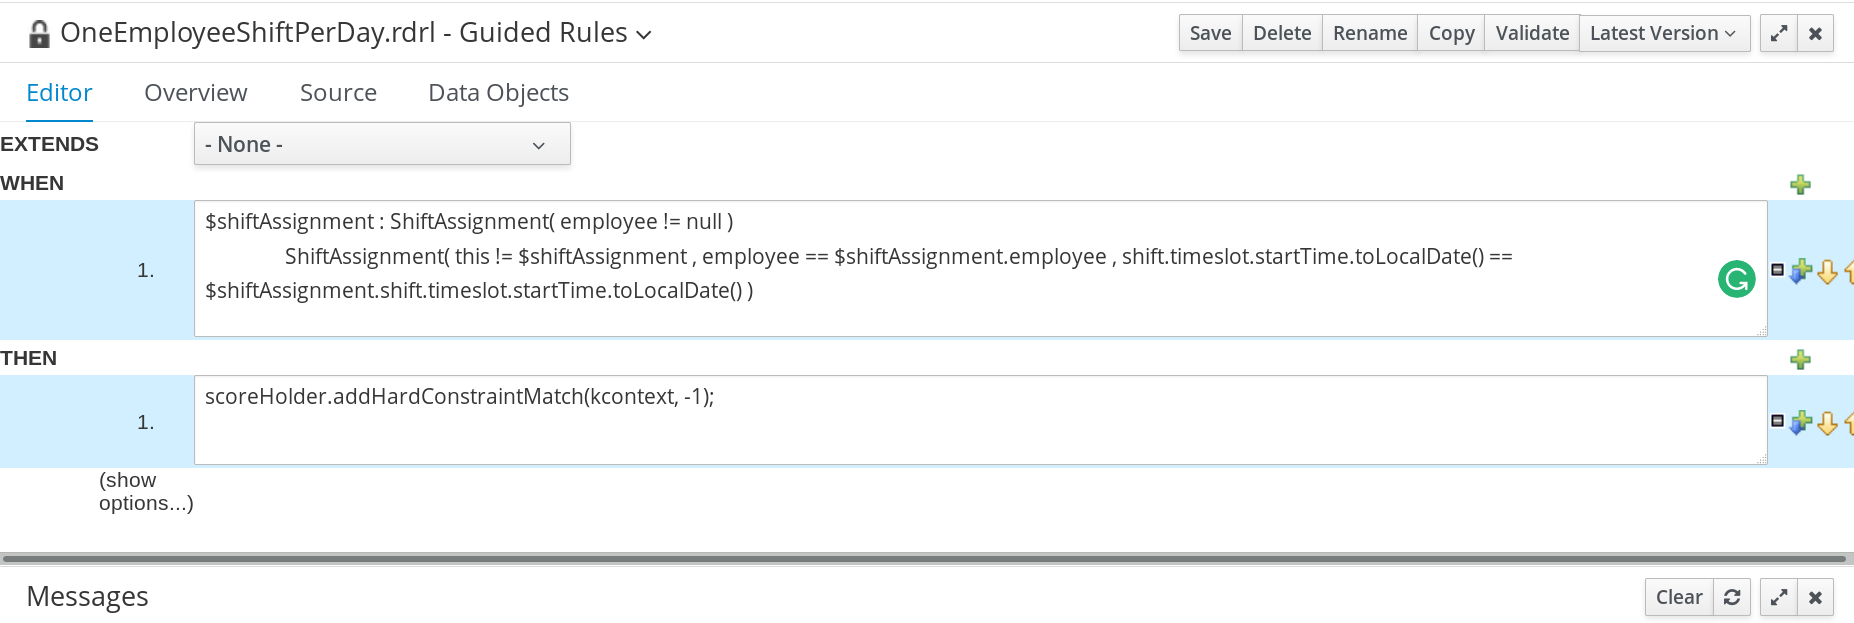
Task: Click the Rename button
Action: (1370, 33)
